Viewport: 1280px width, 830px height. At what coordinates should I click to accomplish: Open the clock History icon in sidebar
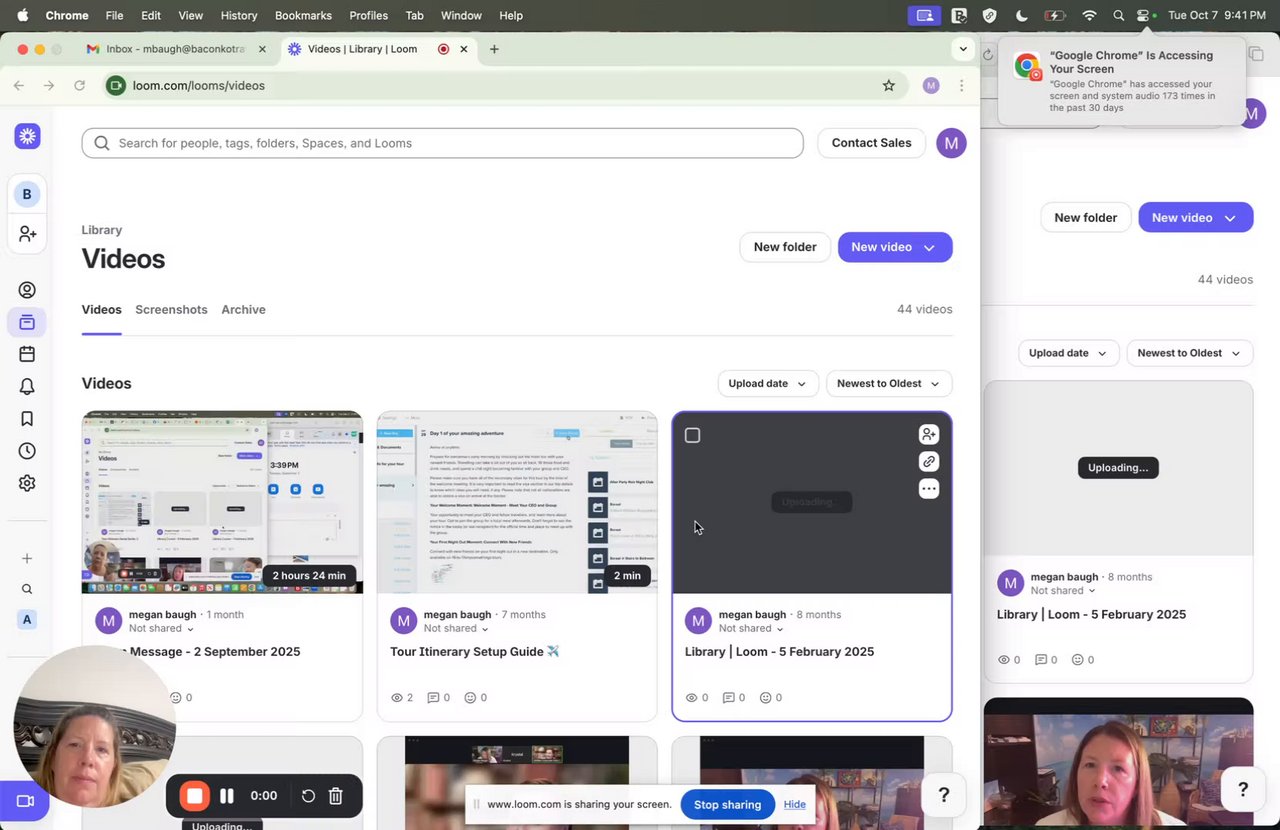pos(27,451)
